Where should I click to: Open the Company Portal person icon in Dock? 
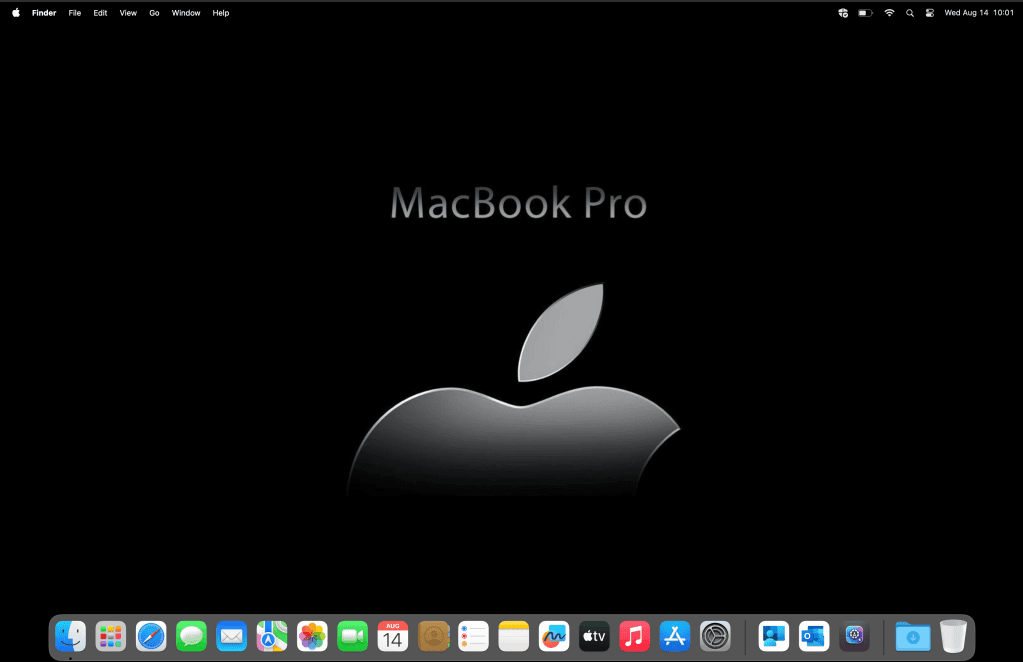pos(774,636)
